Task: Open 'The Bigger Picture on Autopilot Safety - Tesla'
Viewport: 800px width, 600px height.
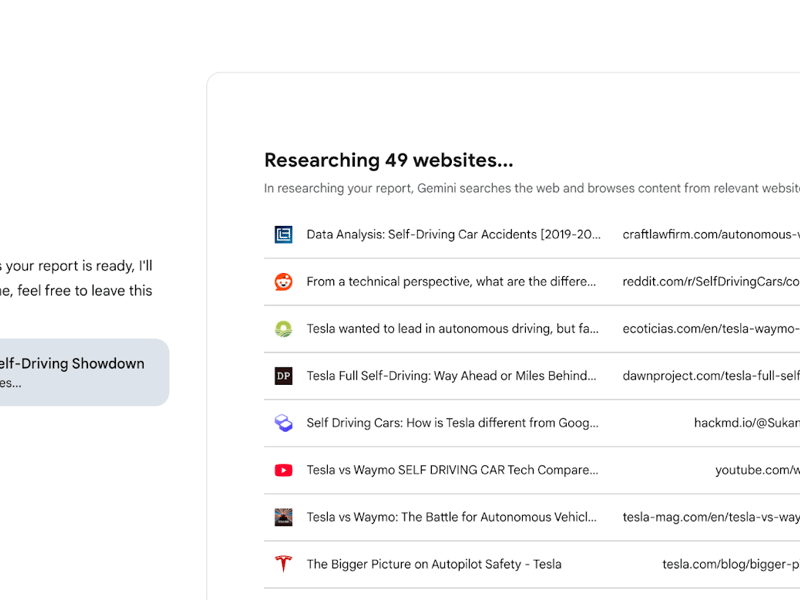Action: click(x=434, y=564)
